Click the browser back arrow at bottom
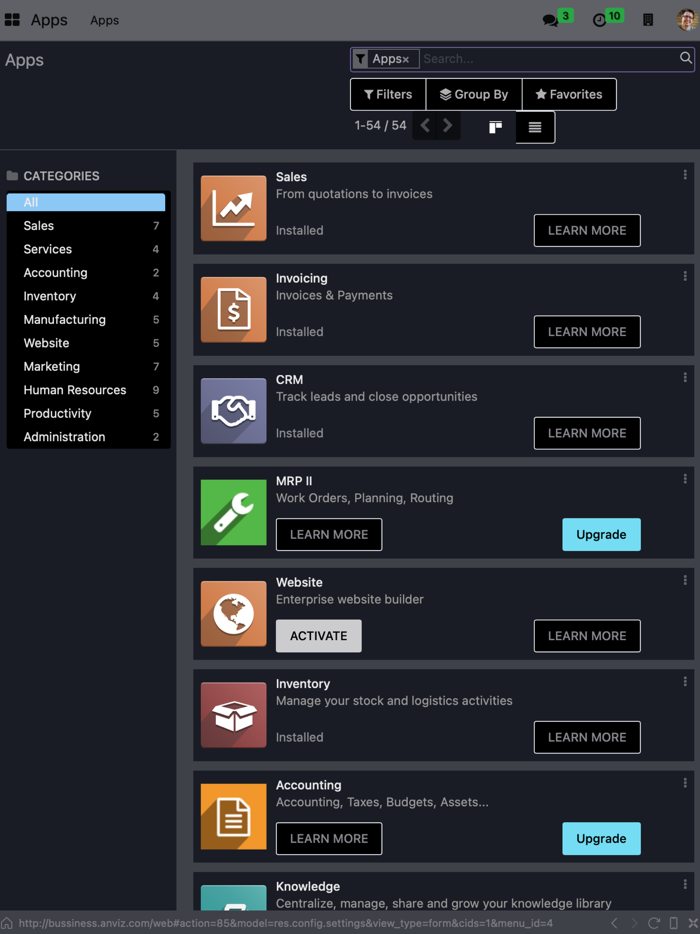 (x=614, y=923)
